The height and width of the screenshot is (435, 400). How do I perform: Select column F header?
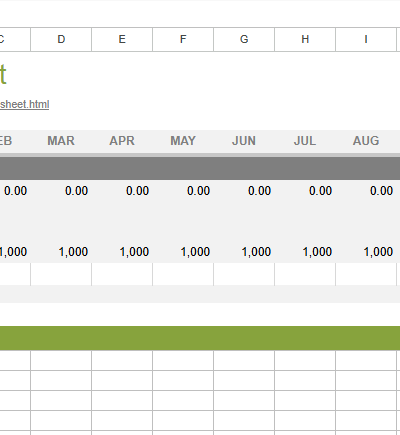click(x=183, y=39)
